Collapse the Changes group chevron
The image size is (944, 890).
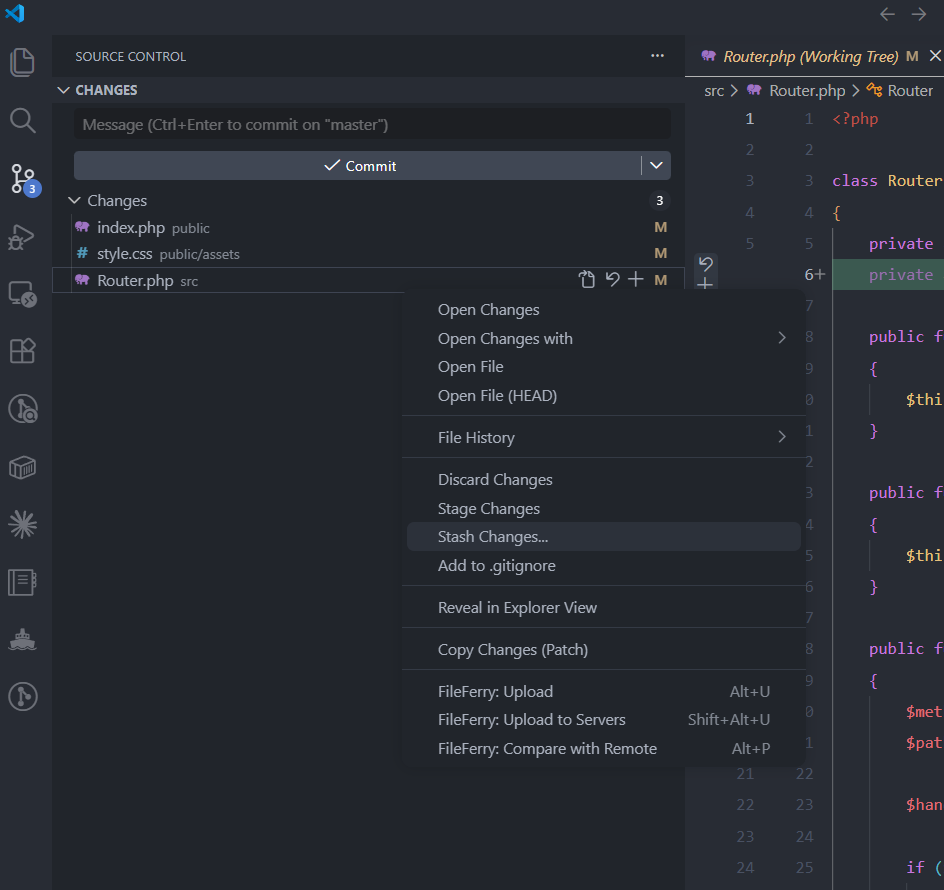tap(75, 200)
